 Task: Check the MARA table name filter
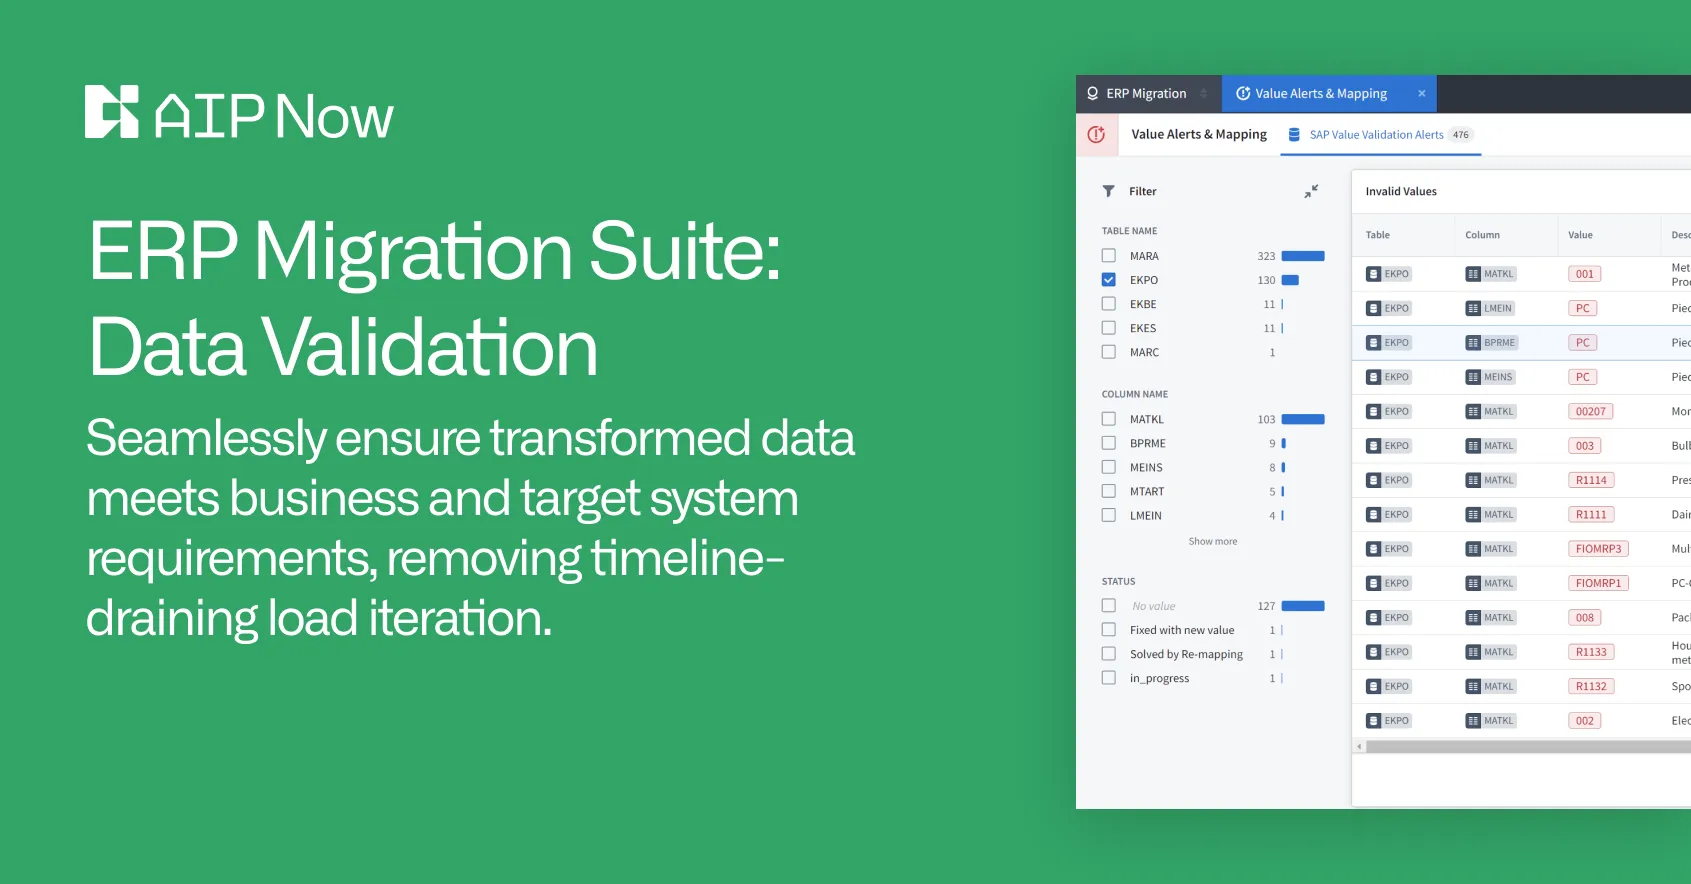tap(1108, 256)
